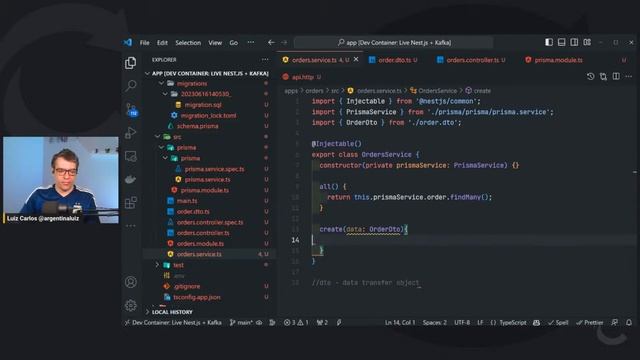
Task: Click Prettier status bar item
Action: [589, 322]
